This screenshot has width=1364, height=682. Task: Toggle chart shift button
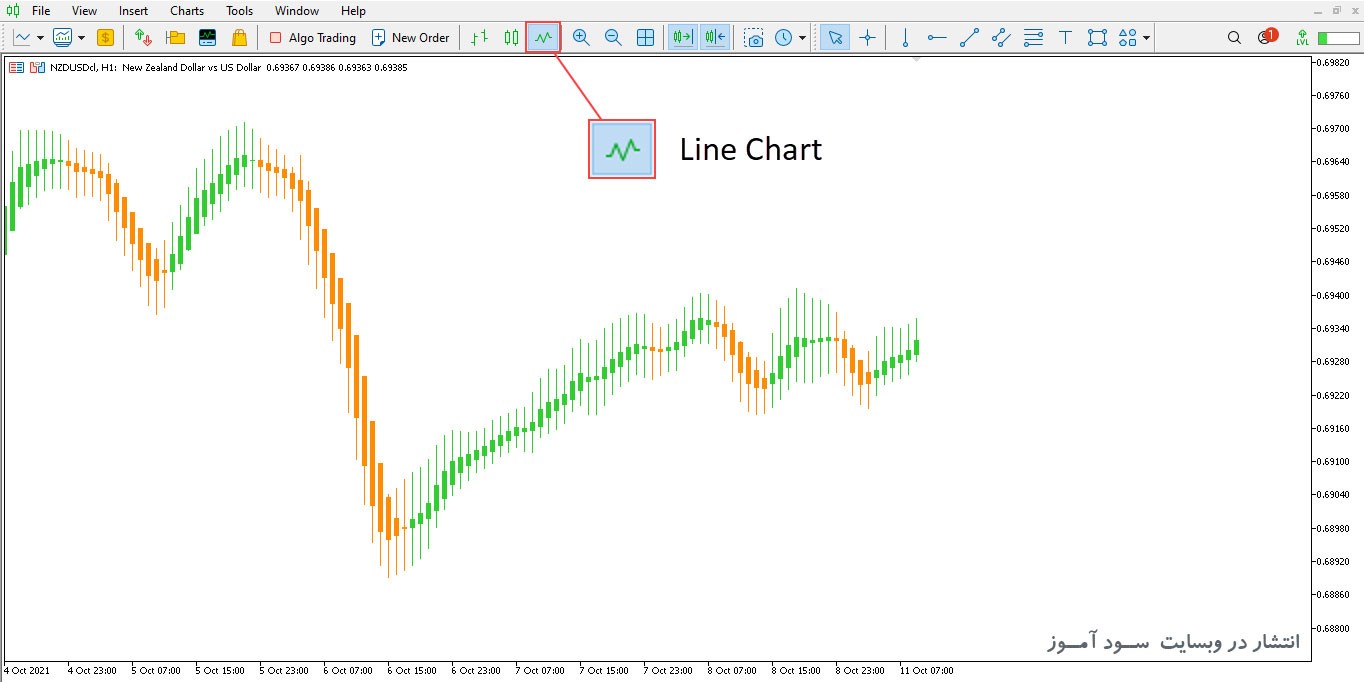click(715, 38)
